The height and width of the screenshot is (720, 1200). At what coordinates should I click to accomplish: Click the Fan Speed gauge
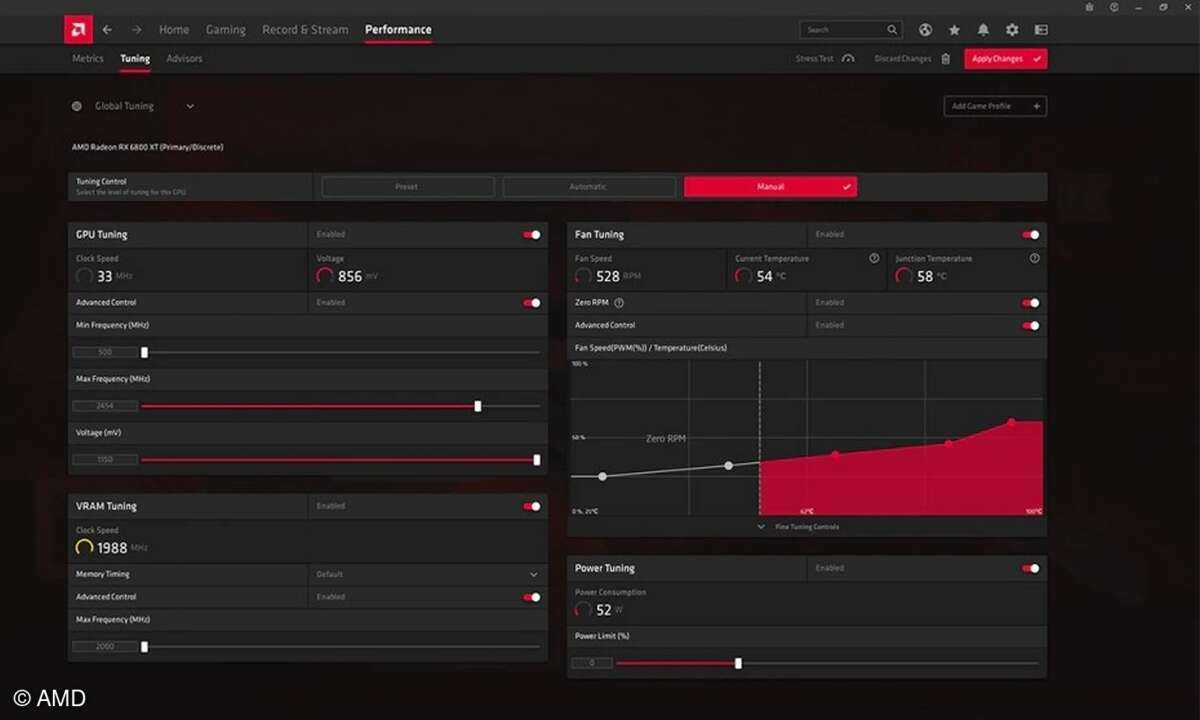584,276
